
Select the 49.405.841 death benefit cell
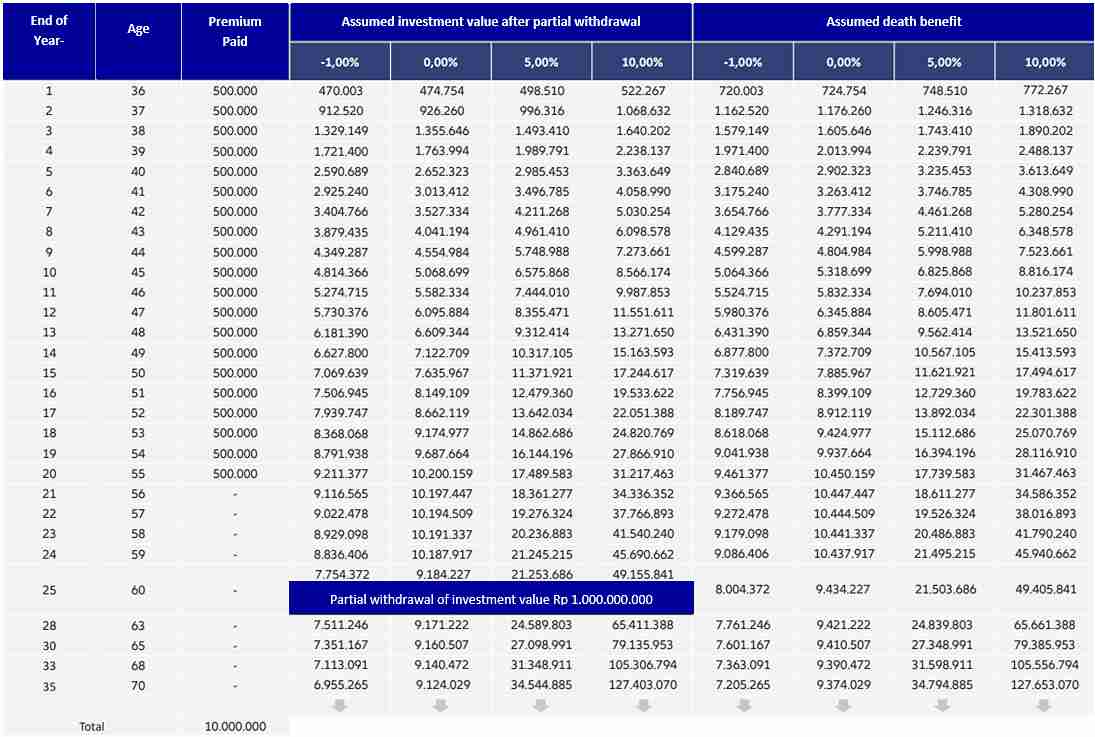tap(1044, 590)
